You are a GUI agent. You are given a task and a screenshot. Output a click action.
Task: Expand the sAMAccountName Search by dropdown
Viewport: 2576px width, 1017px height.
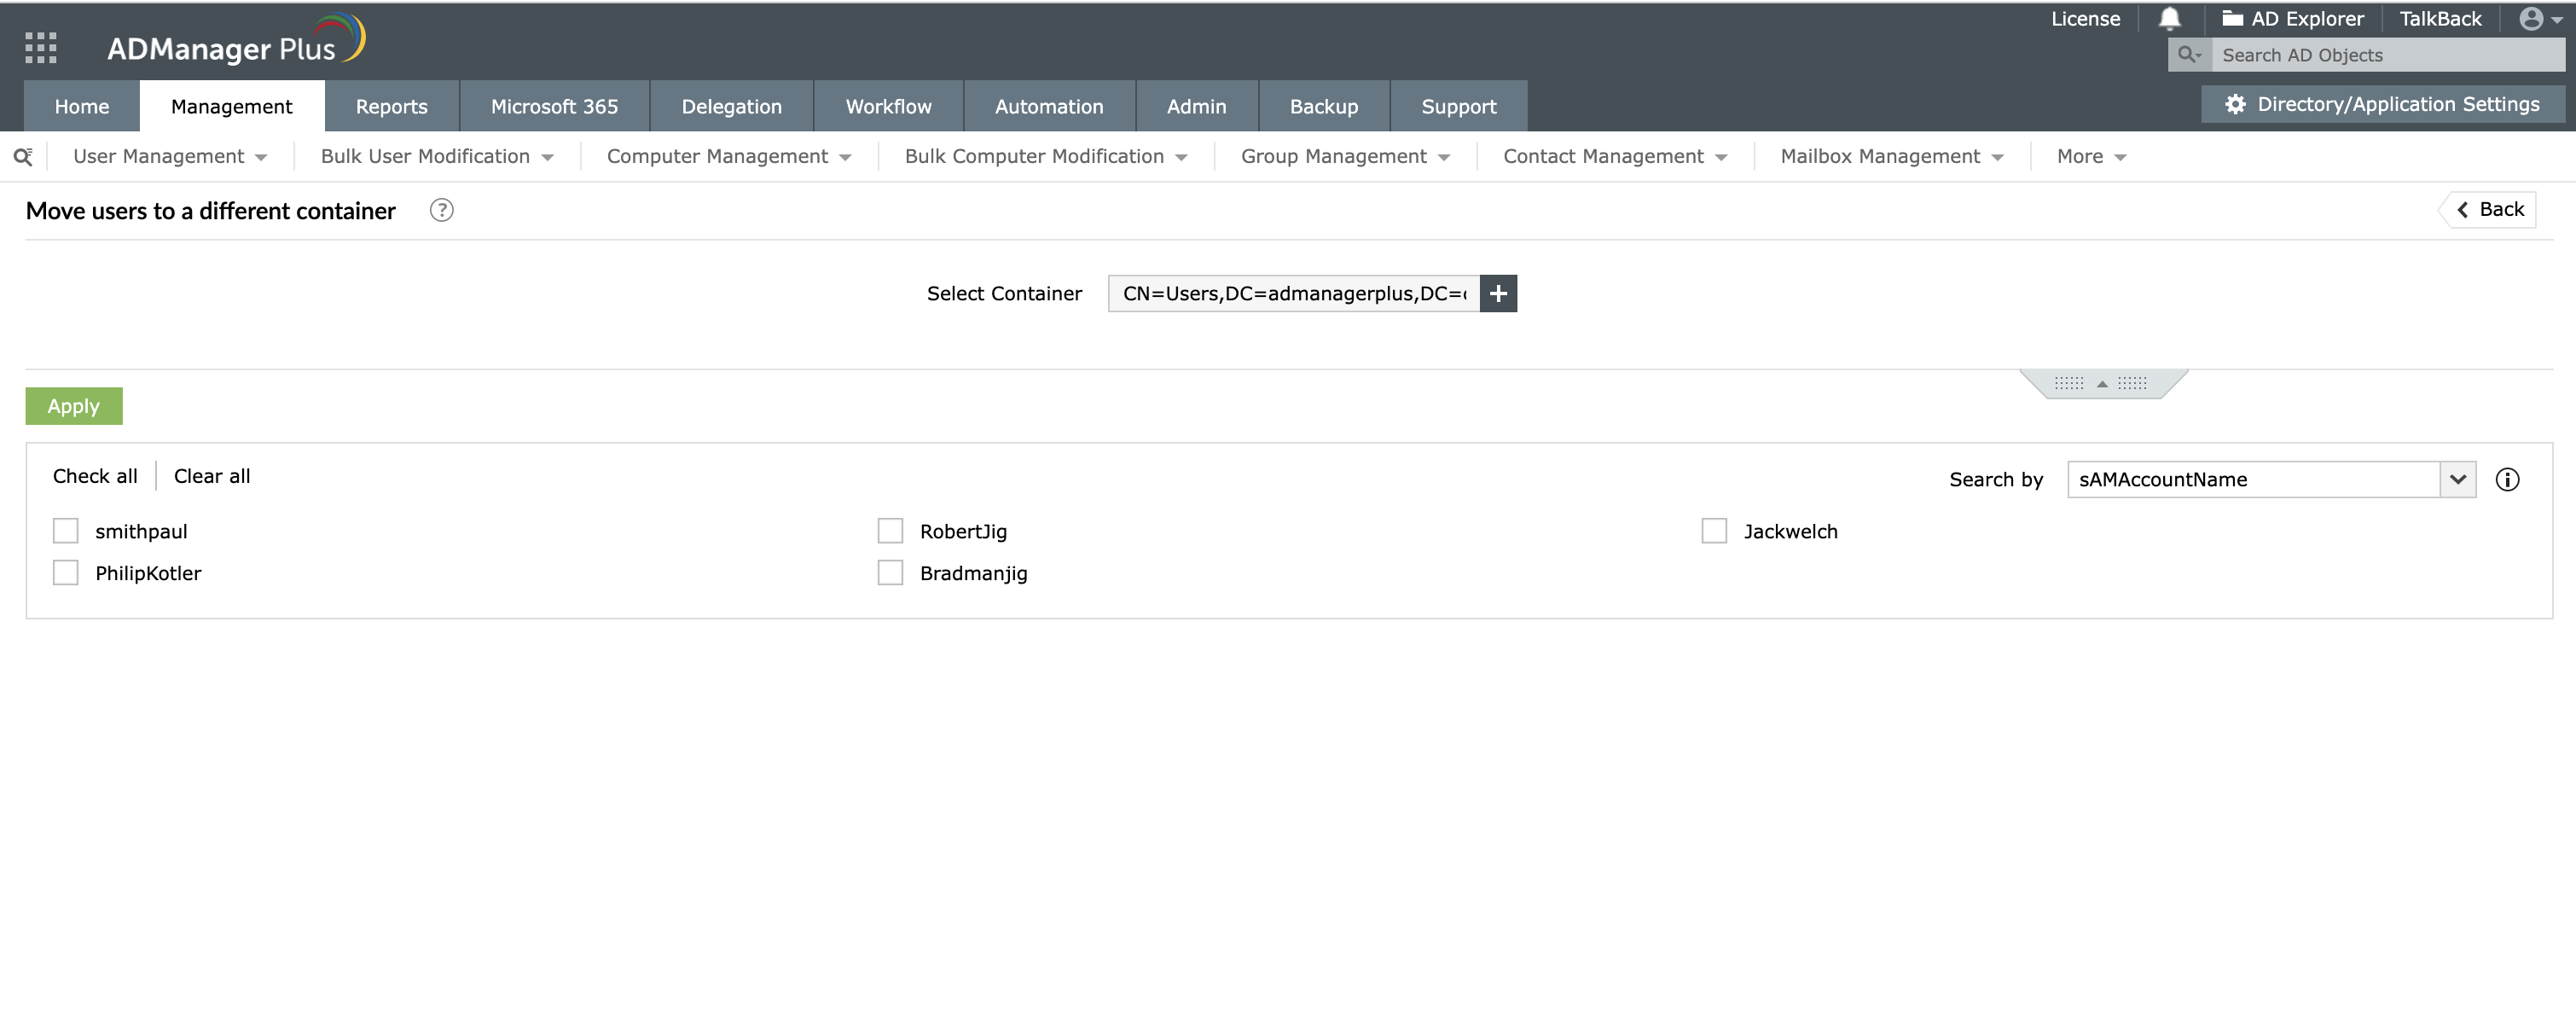coord(2457,480)
